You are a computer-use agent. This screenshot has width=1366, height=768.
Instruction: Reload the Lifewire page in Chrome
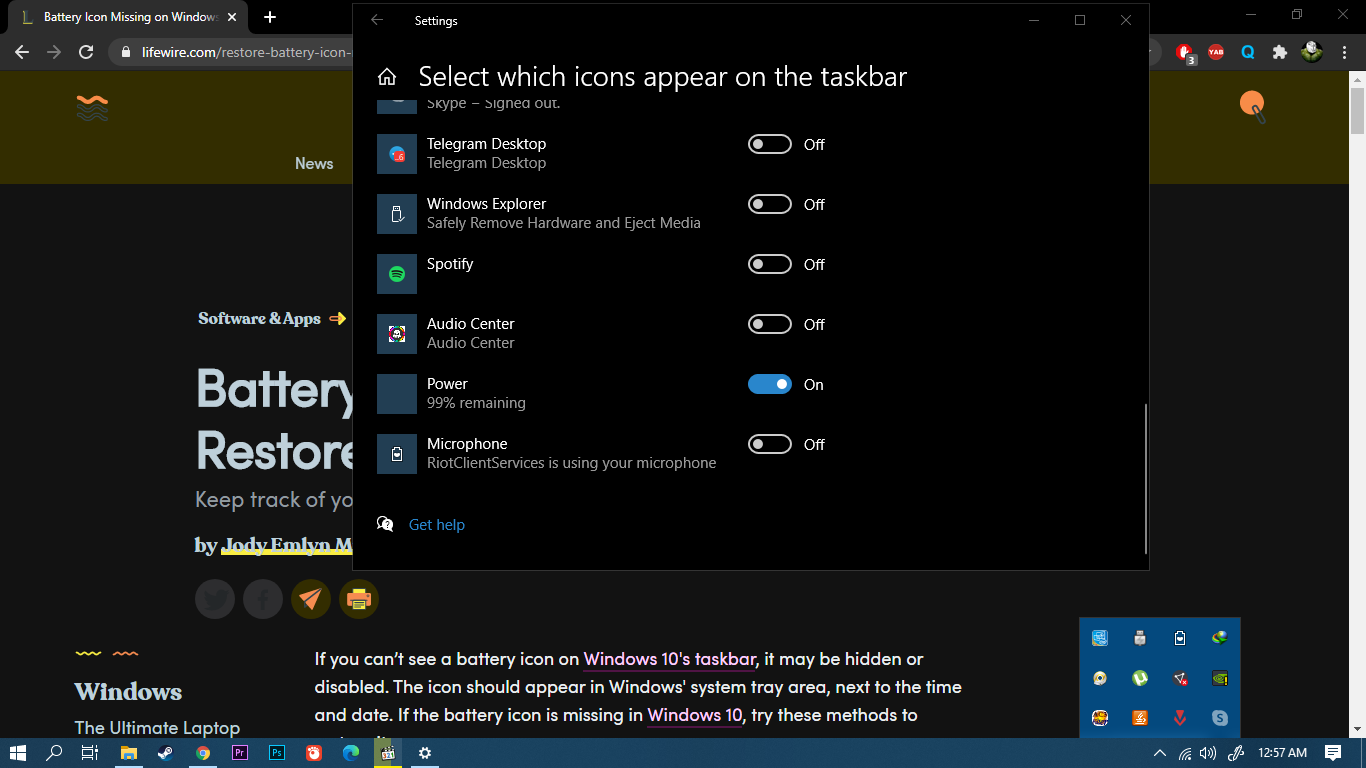pyautogui.click(x=86, y=52)
